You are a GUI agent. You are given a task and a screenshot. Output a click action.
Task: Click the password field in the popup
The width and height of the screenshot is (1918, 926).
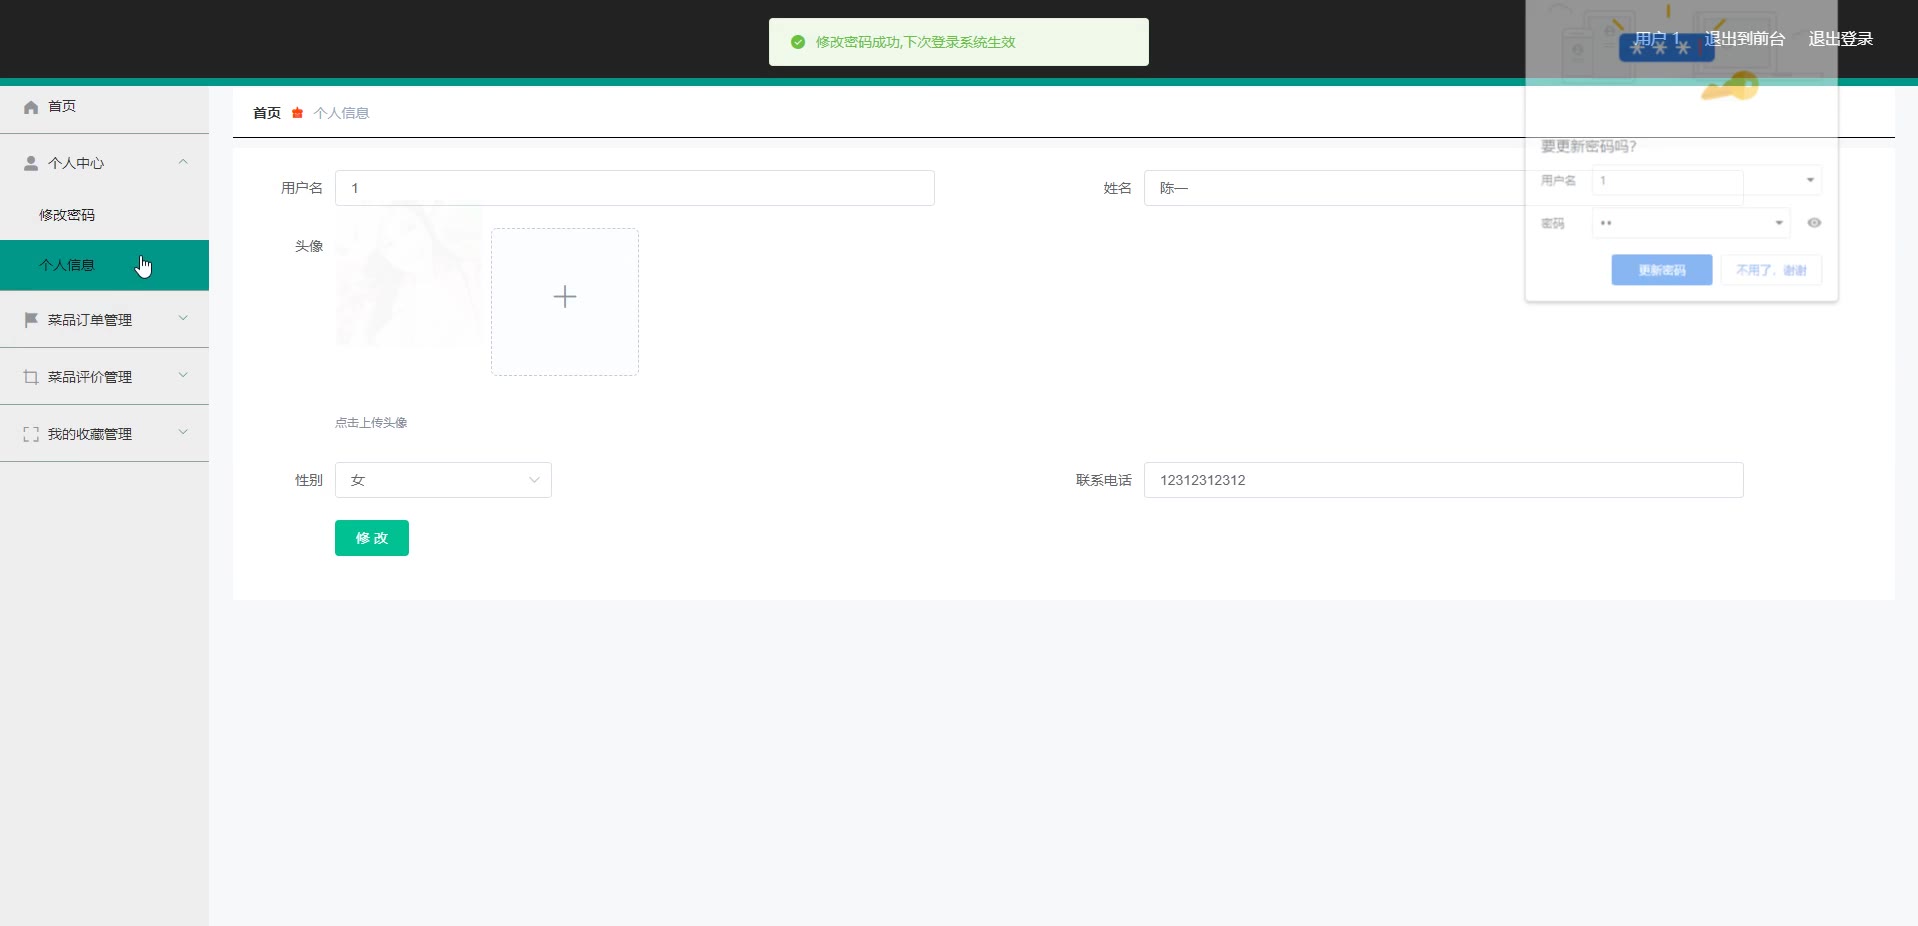[1691, 223]
